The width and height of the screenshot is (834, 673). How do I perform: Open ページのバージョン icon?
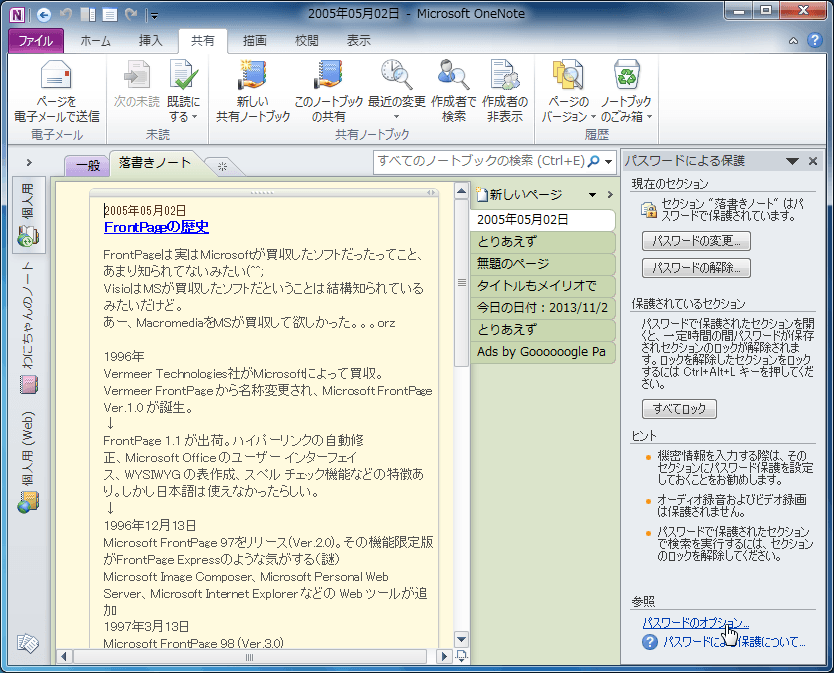click(x=568, y=74)
